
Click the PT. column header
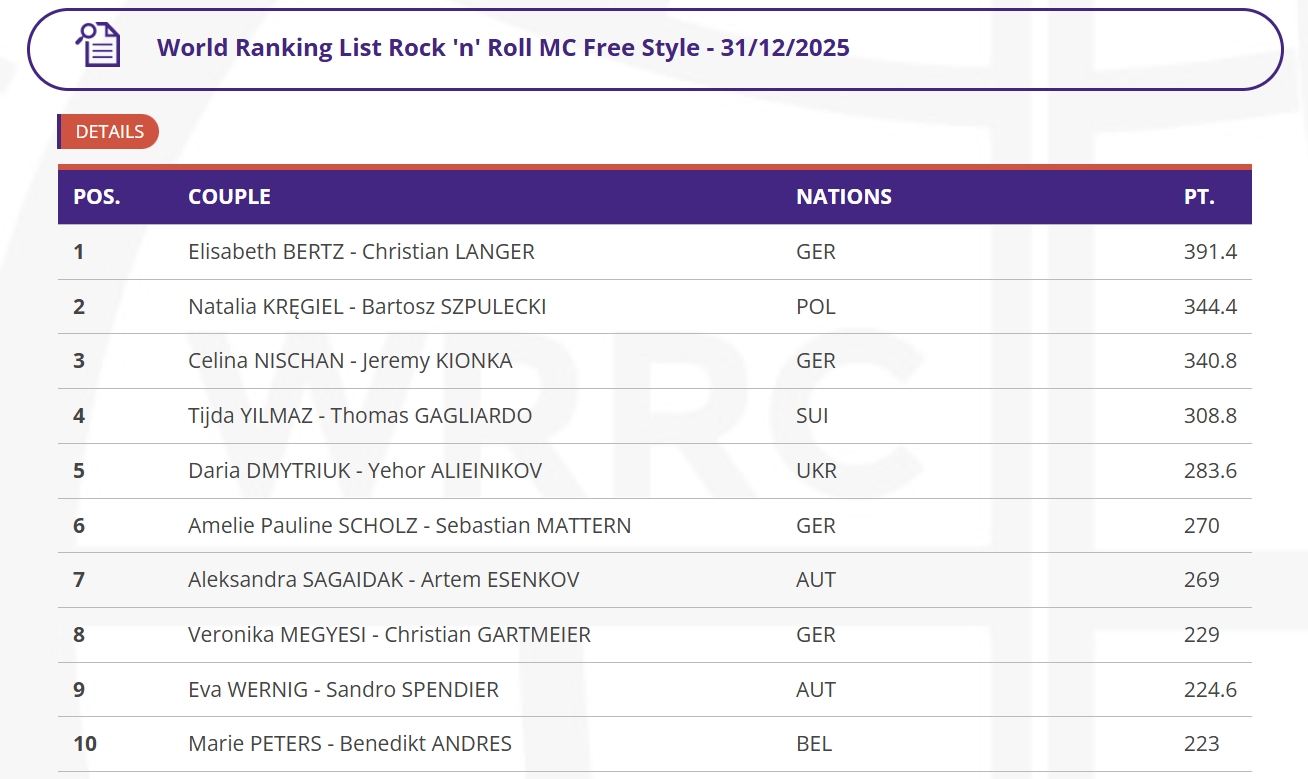[x=1199, y=197]
